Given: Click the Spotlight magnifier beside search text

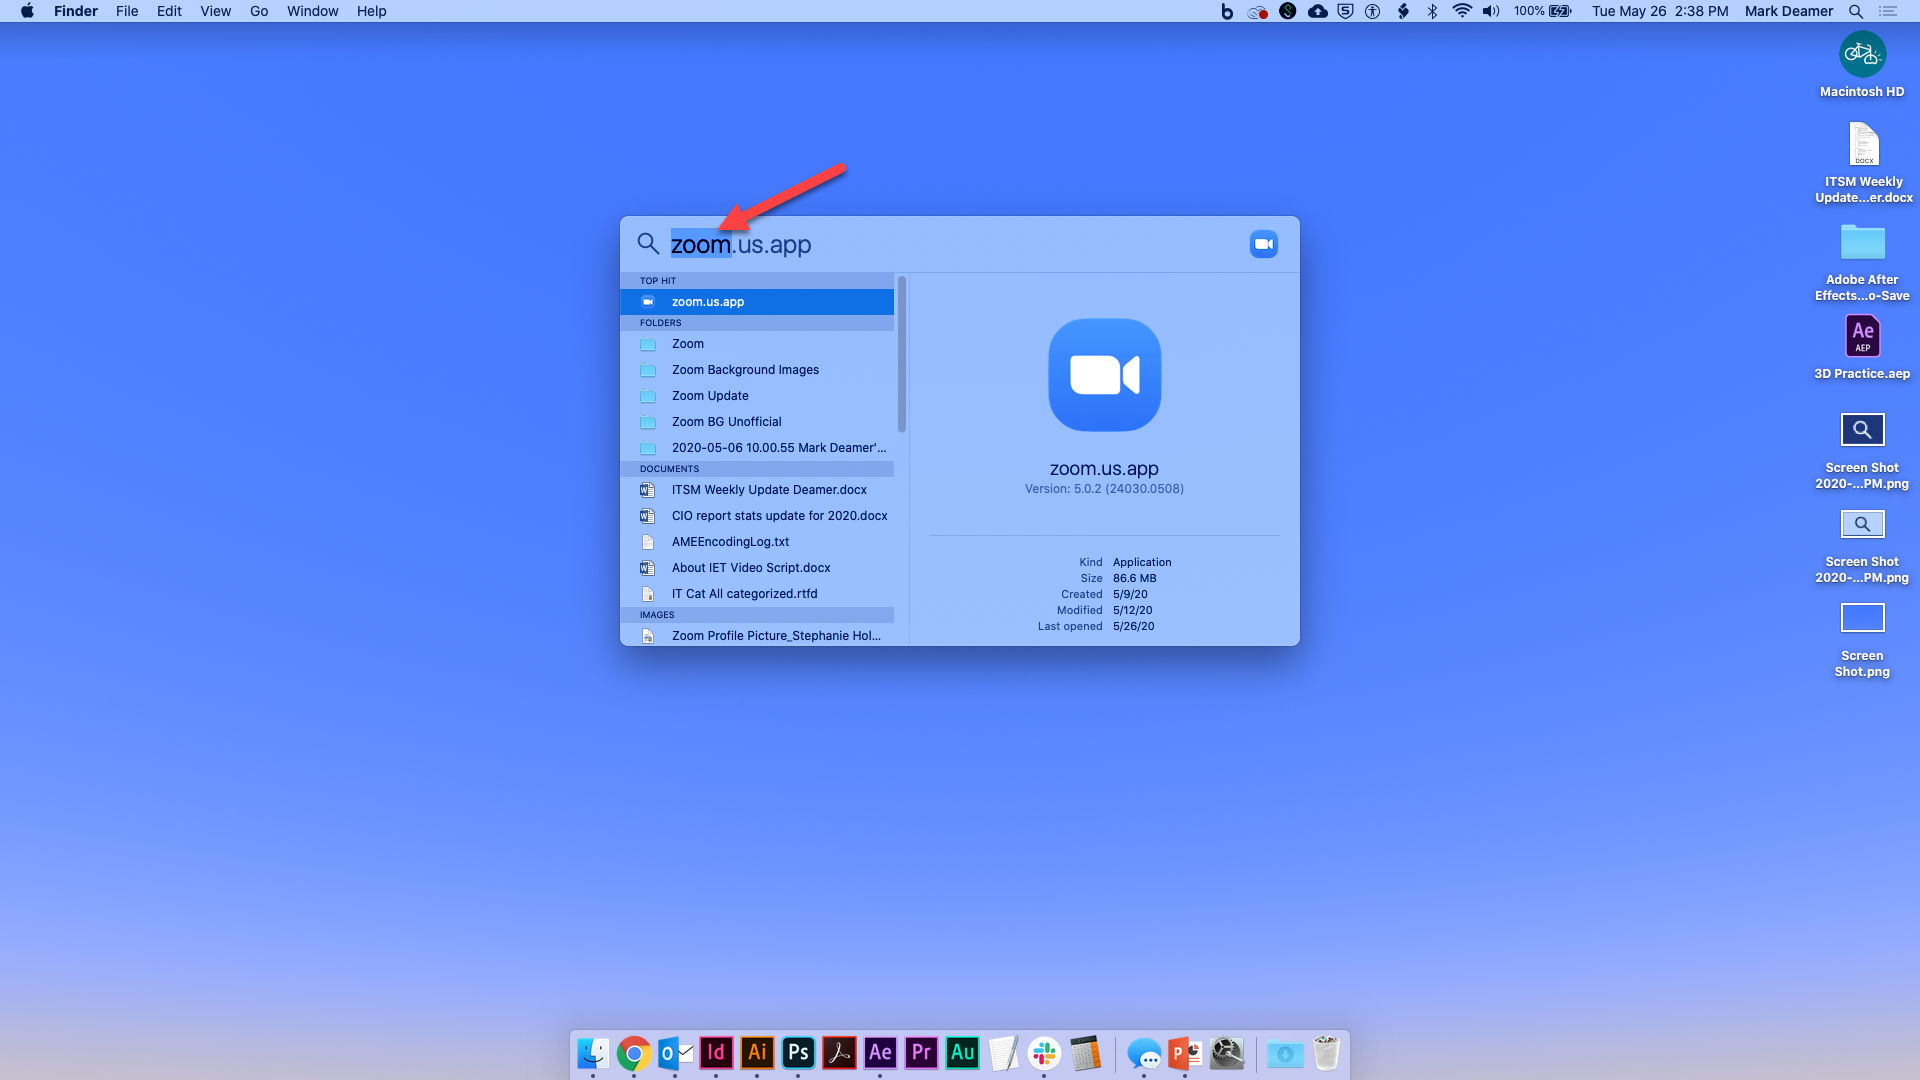Looking at the screenshot, I should point(648,244).
